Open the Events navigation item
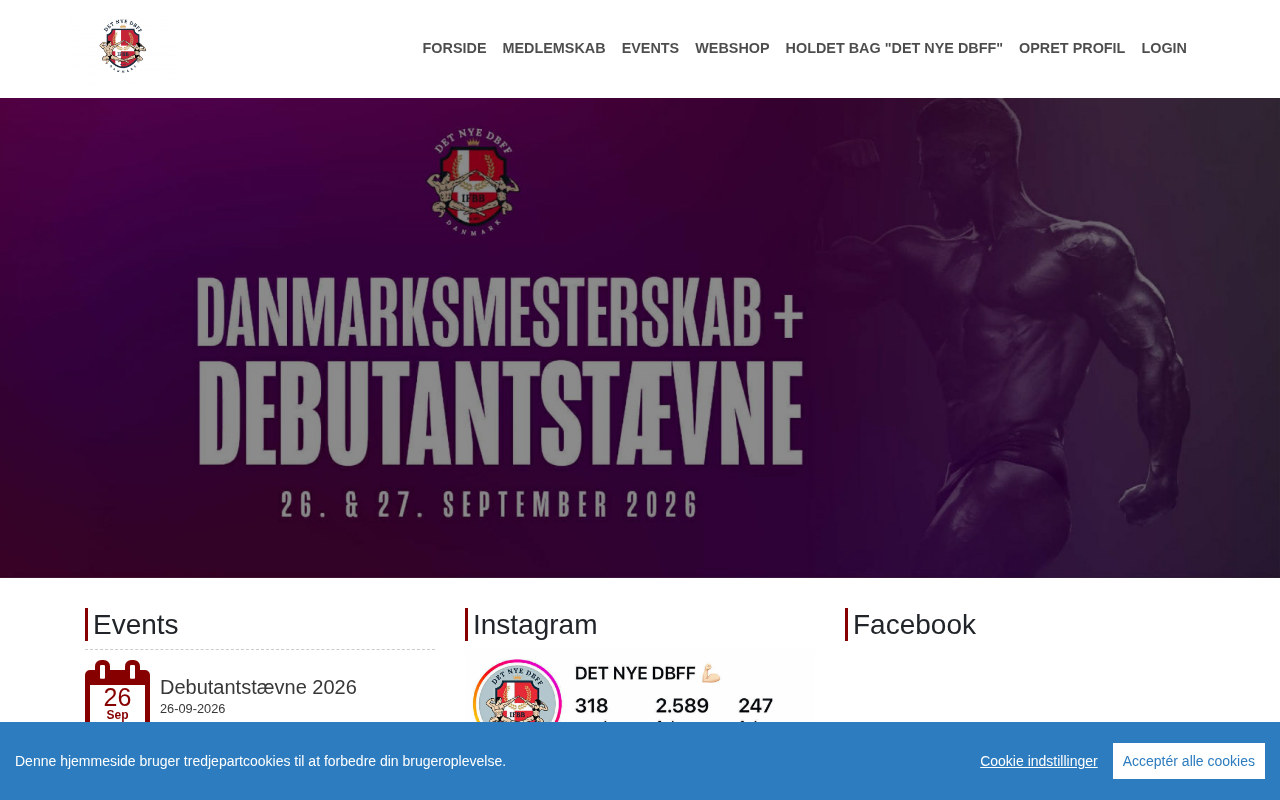Screen dimensions: 1280x800 [x=650, y=48]
